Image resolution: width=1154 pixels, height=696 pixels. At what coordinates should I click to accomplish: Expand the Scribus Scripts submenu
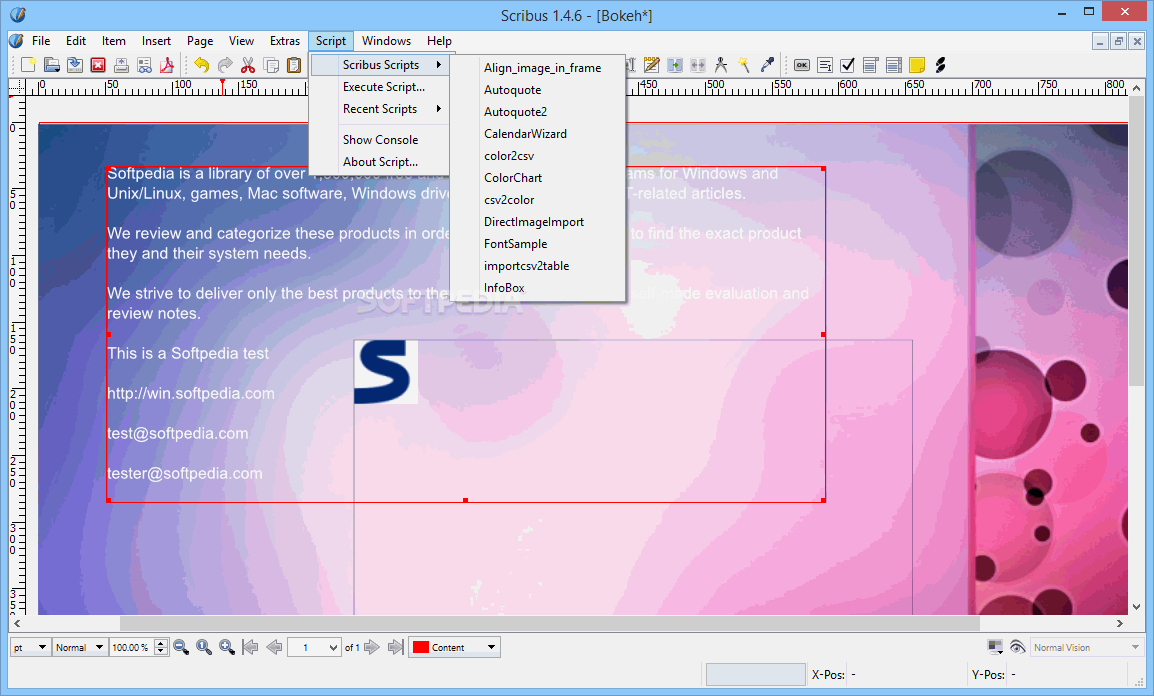pyautogui.click(x=380, y=65)
